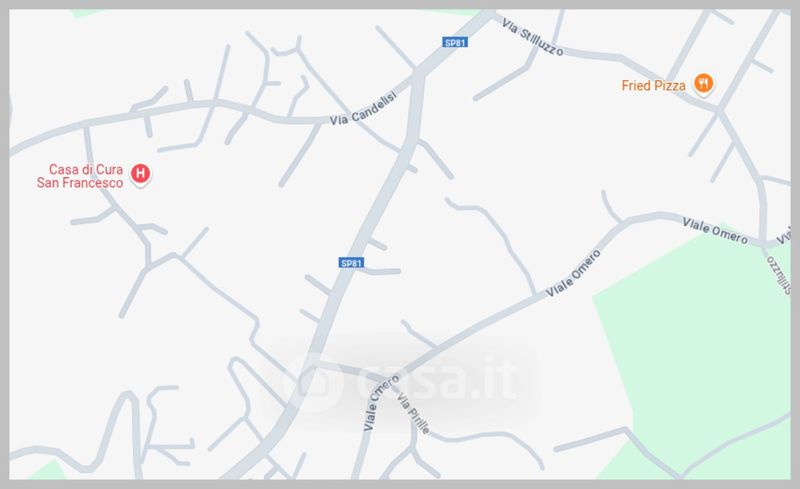The height and width of the screenshot is (489, 800).
Task: Click the Viale Omero label beside Via Pirille
Action: click(x=380, y=403)
